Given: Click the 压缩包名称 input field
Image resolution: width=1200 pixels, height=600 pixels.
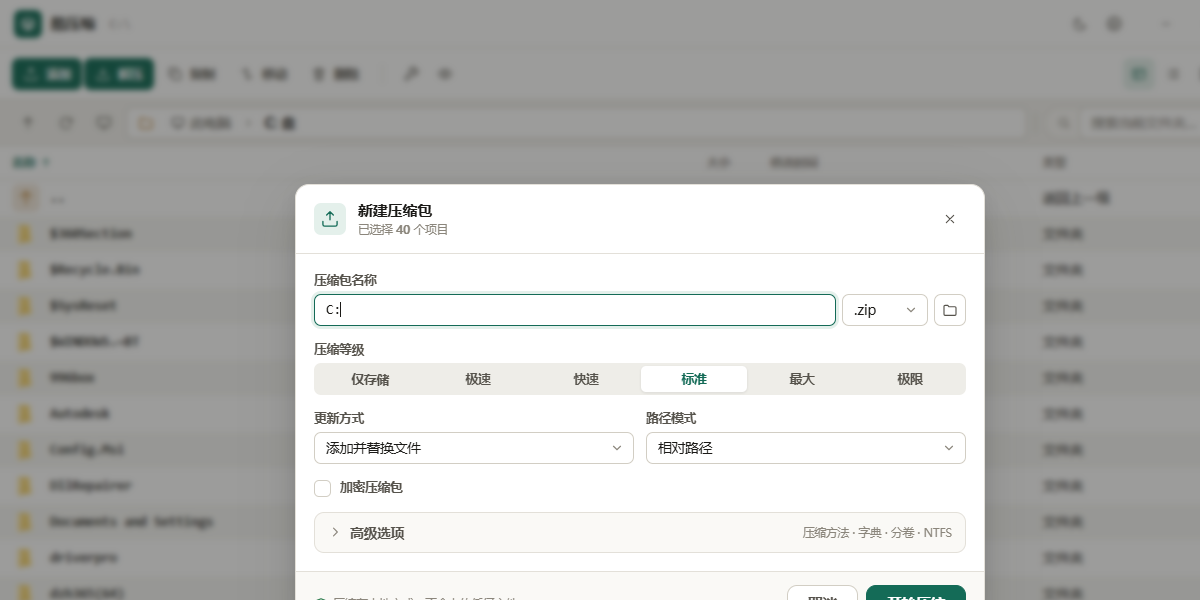Looking at the screenshot, I should pyautogui.click(x=575, y=310).
